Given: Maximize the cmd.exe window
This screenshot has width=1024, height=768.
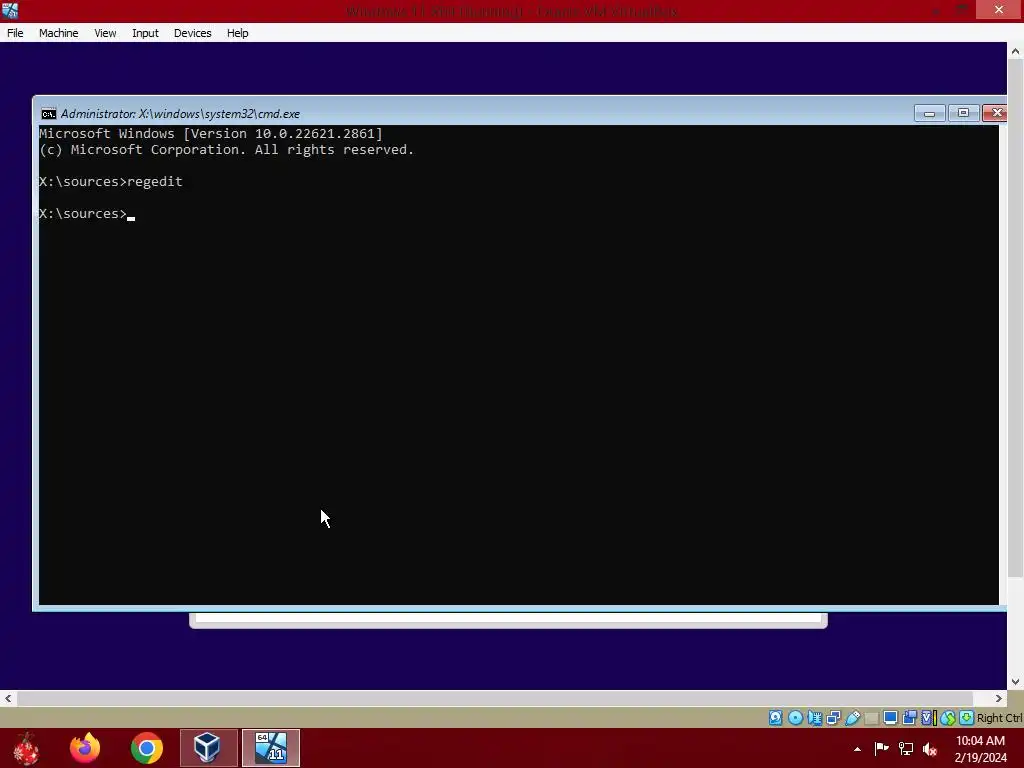Looking at the screenshot, I should click(963, 113).
